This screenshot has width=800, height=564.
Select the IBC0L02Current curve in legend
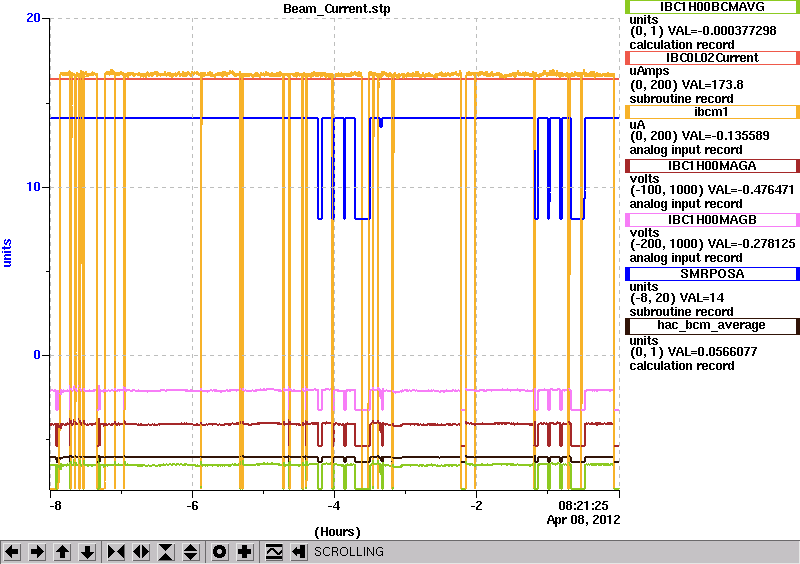click(712, 58)
